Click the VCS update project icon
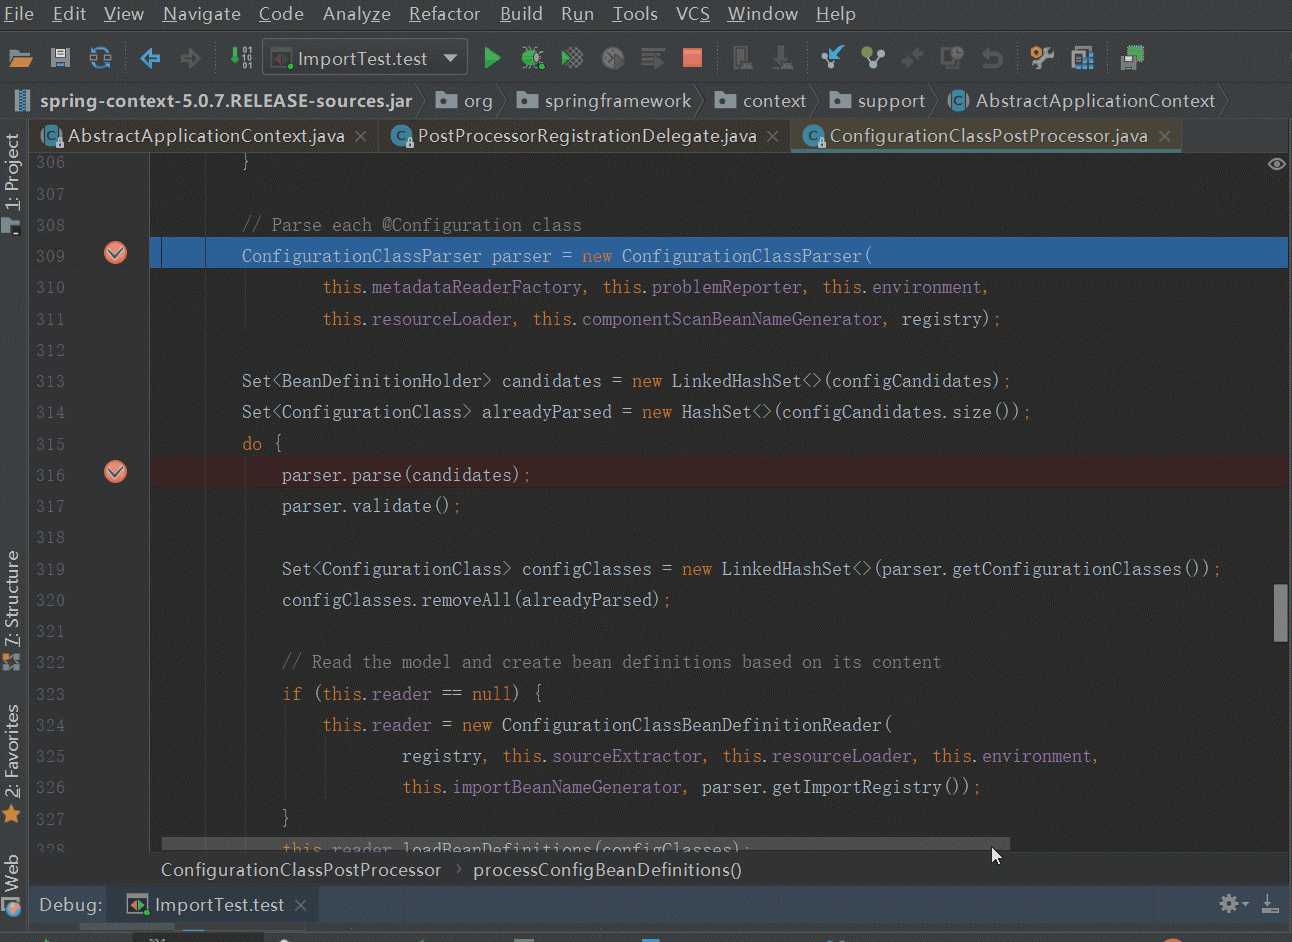 point(832,57)
